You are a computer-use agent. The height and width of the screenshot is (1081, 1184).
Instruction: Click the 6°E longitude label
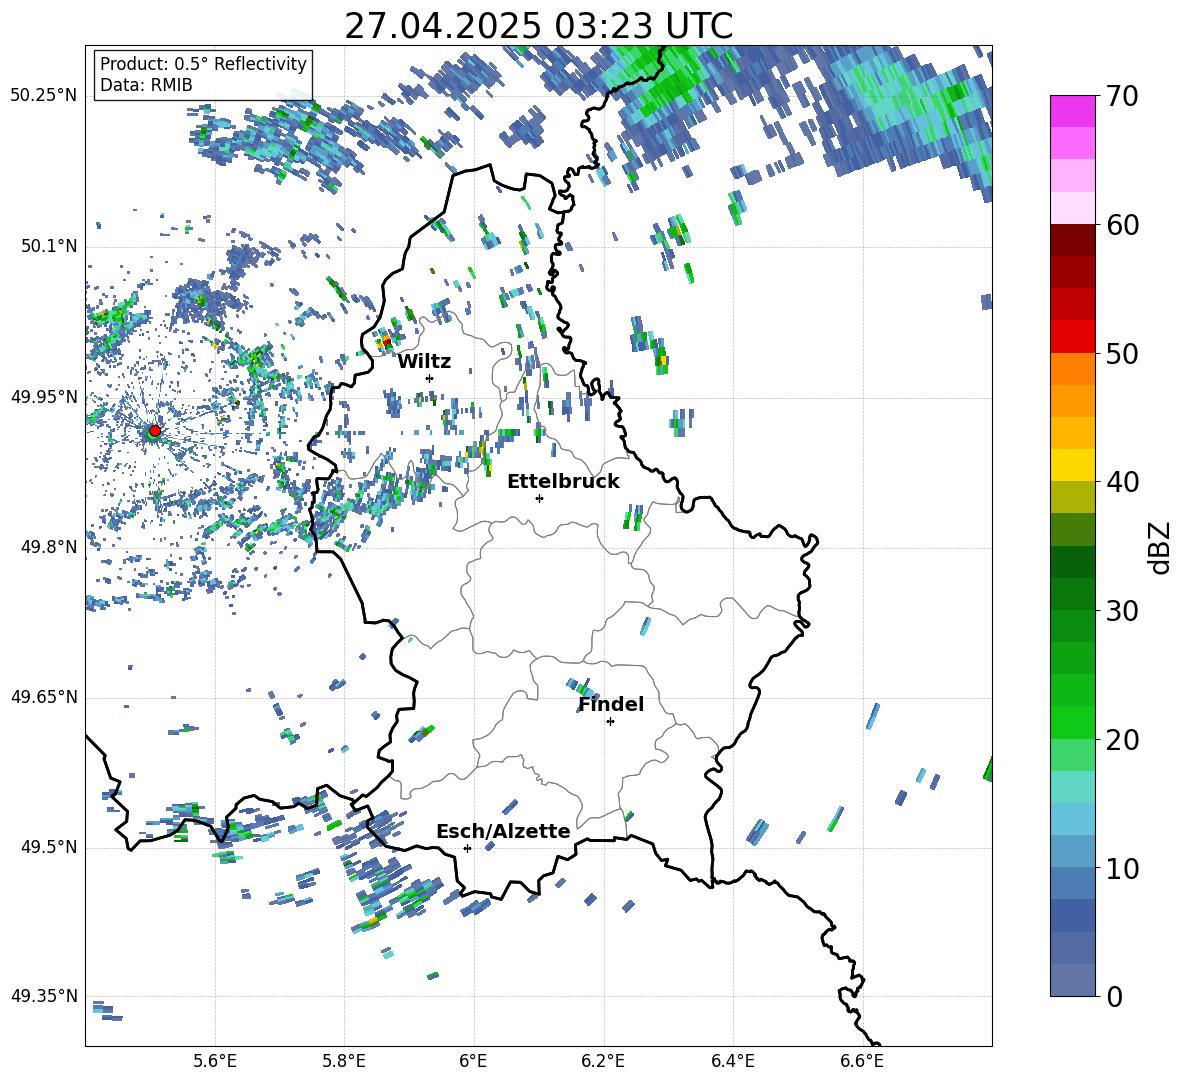point(473,1061)
